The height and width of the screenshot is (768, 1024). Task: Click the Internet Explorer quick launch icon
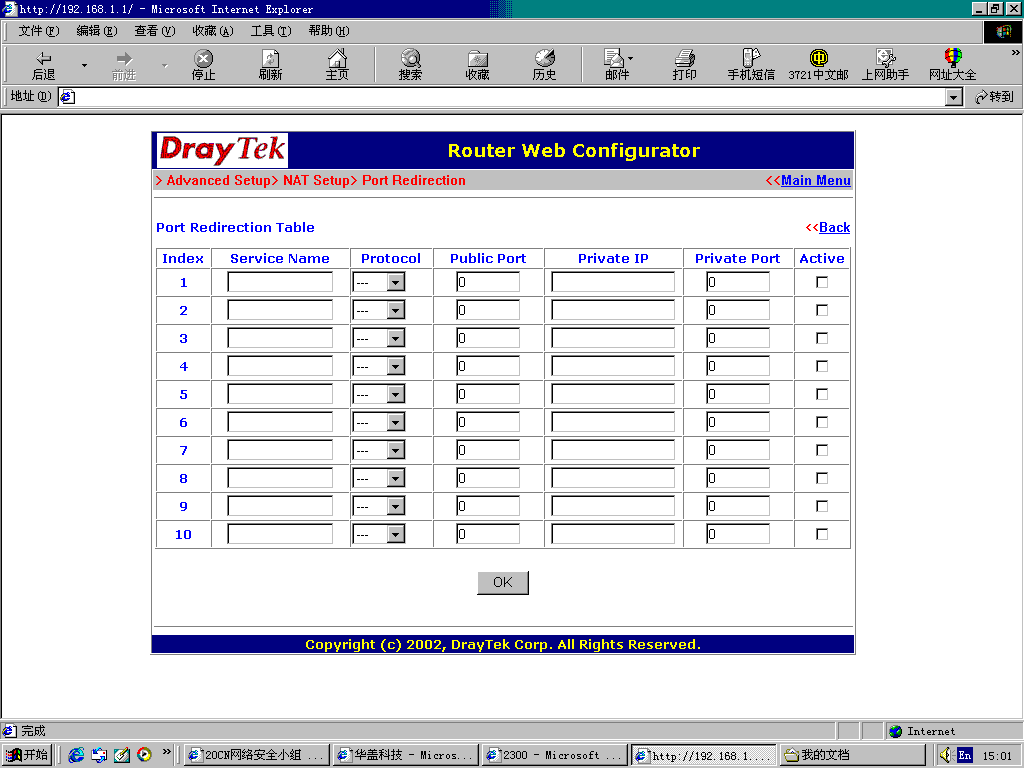[x=76, y=755]
